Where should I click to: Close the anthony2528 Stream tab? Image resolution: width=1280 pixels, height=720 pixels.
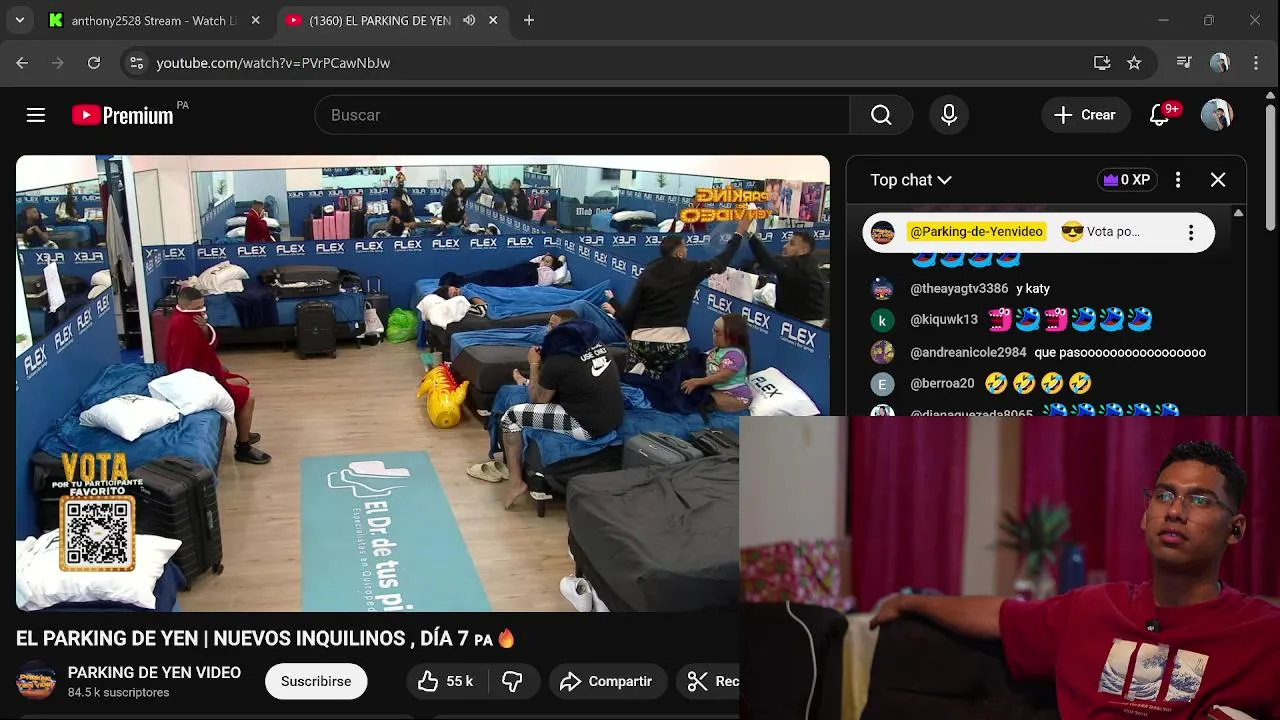(255, 20)
